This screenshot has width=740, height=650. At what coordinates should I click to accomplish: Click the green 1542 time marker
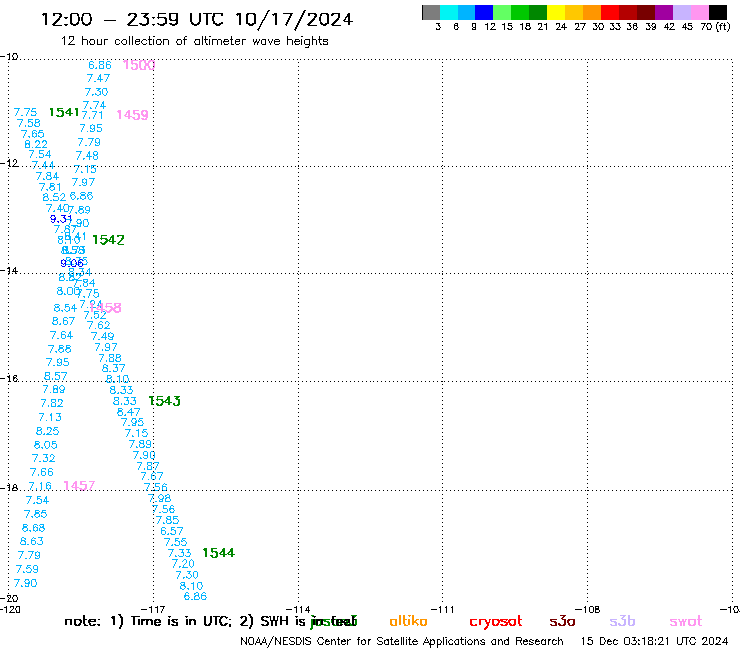(x=108, y=240)
